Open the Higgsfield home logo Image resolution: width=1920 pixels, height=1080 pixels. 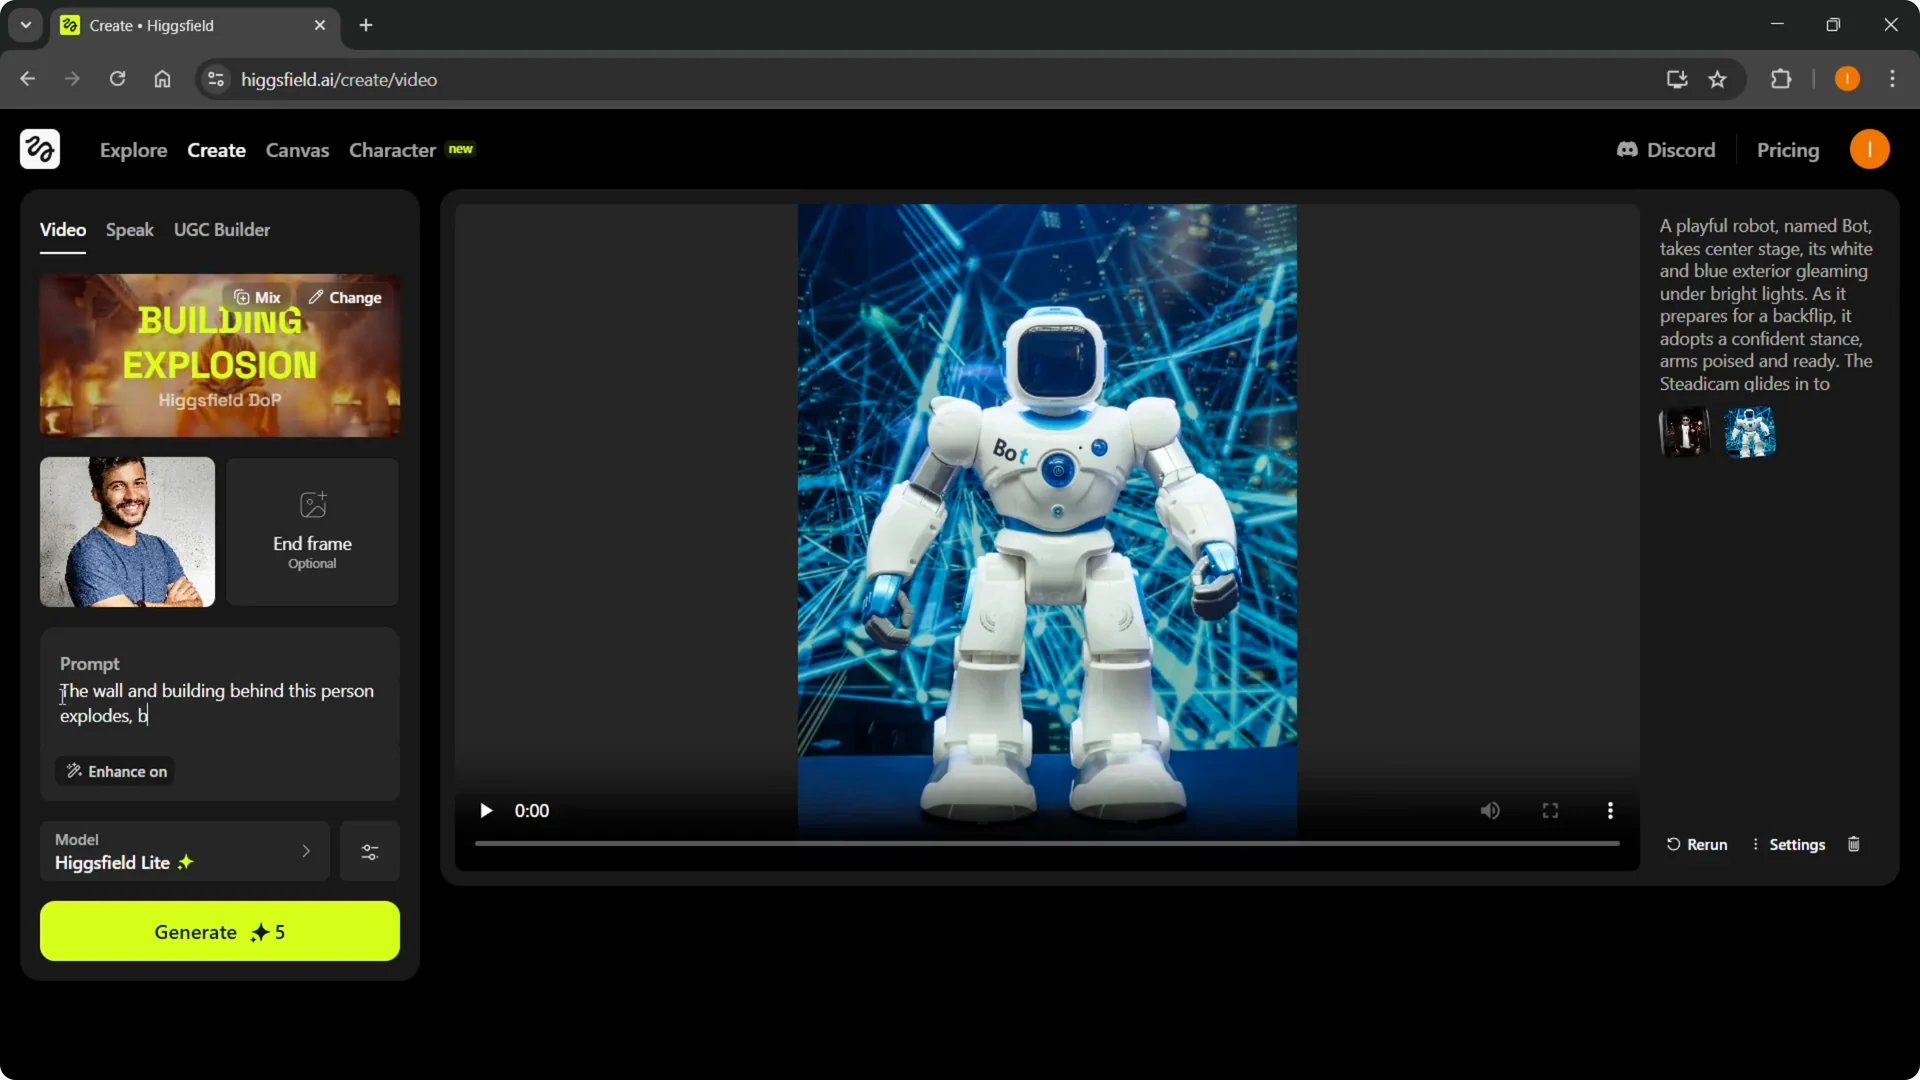click(x=39, y=149)
